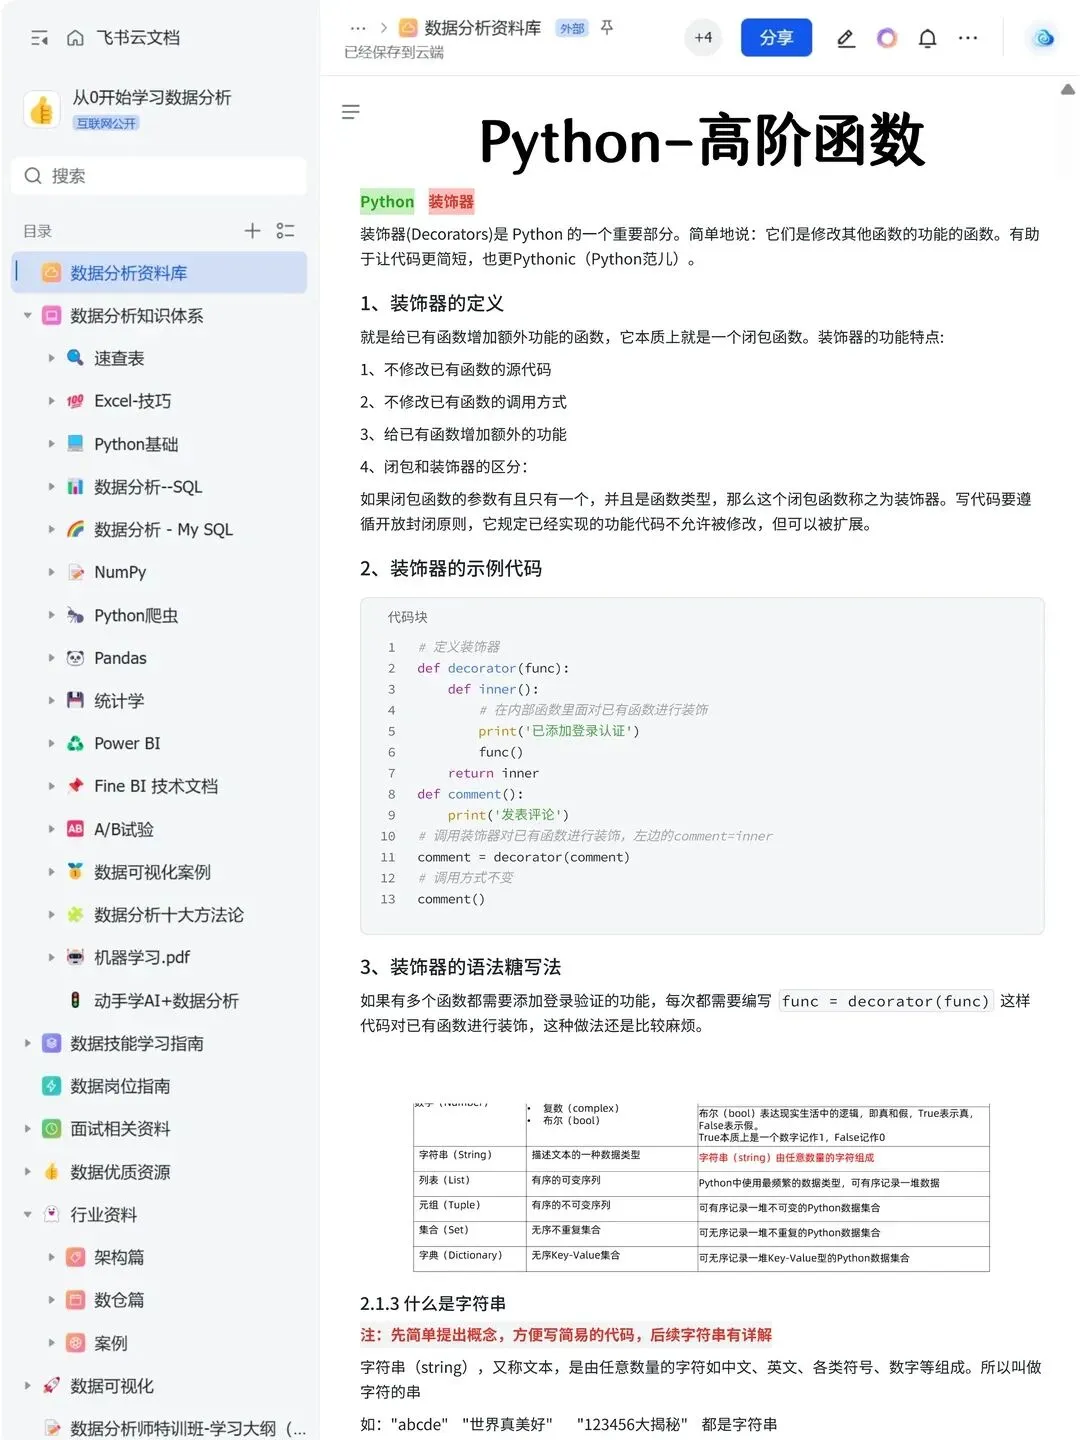
Task: Click the 外部 tag next to title
Action: click(x=572, y=28)
